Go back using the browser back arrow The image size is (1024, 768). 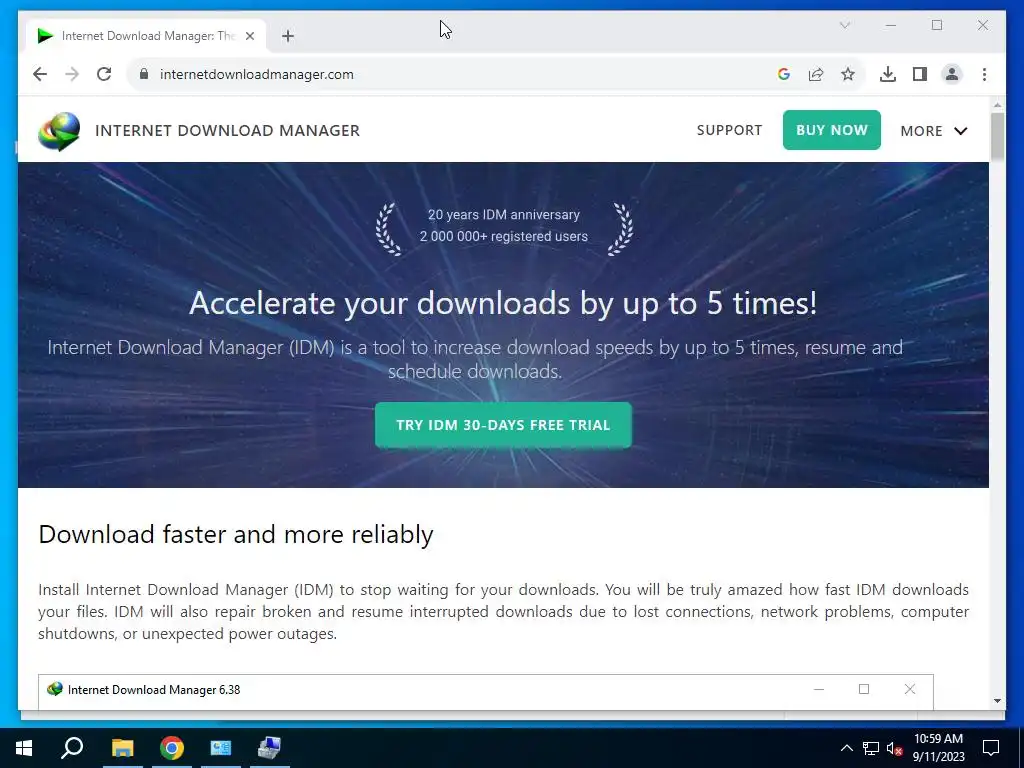click(40, 74)
